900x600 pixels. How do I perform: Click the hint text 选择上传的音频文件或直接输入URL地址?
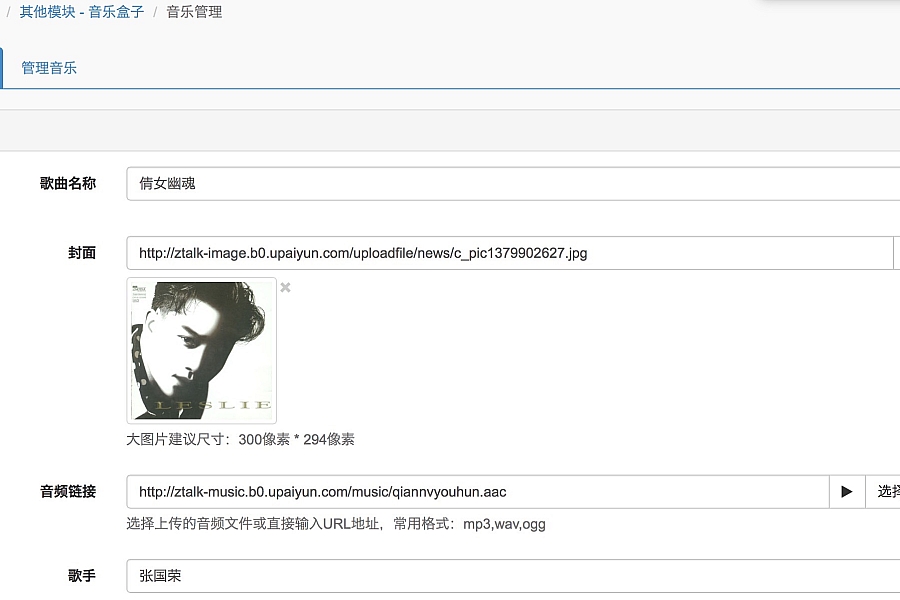coord(253,524)
